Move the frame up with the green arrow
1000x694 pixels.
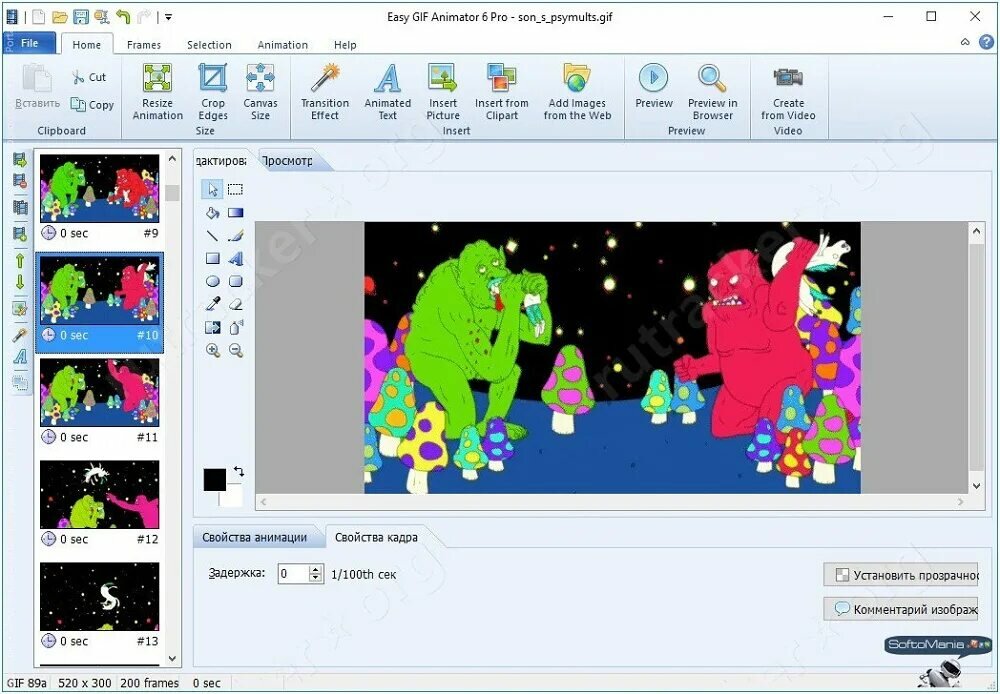(x=20, y=261)
